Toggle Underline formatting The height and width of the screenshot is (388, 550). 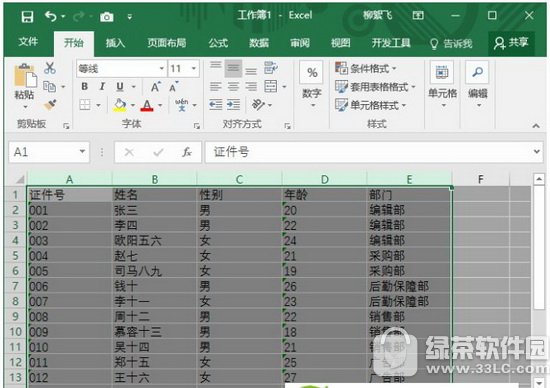pos(120,86)
